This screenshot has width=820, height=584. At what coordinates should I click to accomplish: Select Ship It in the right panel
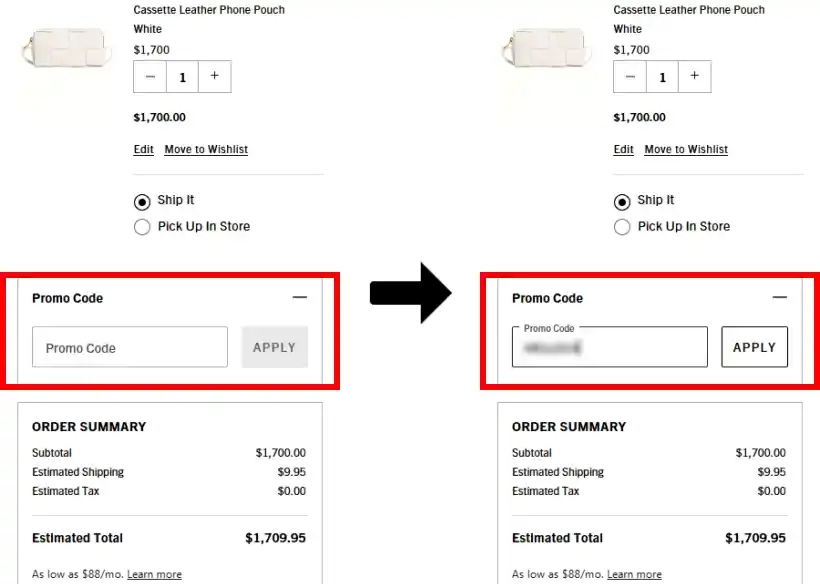pyautogui.click(x=622, y=201)
